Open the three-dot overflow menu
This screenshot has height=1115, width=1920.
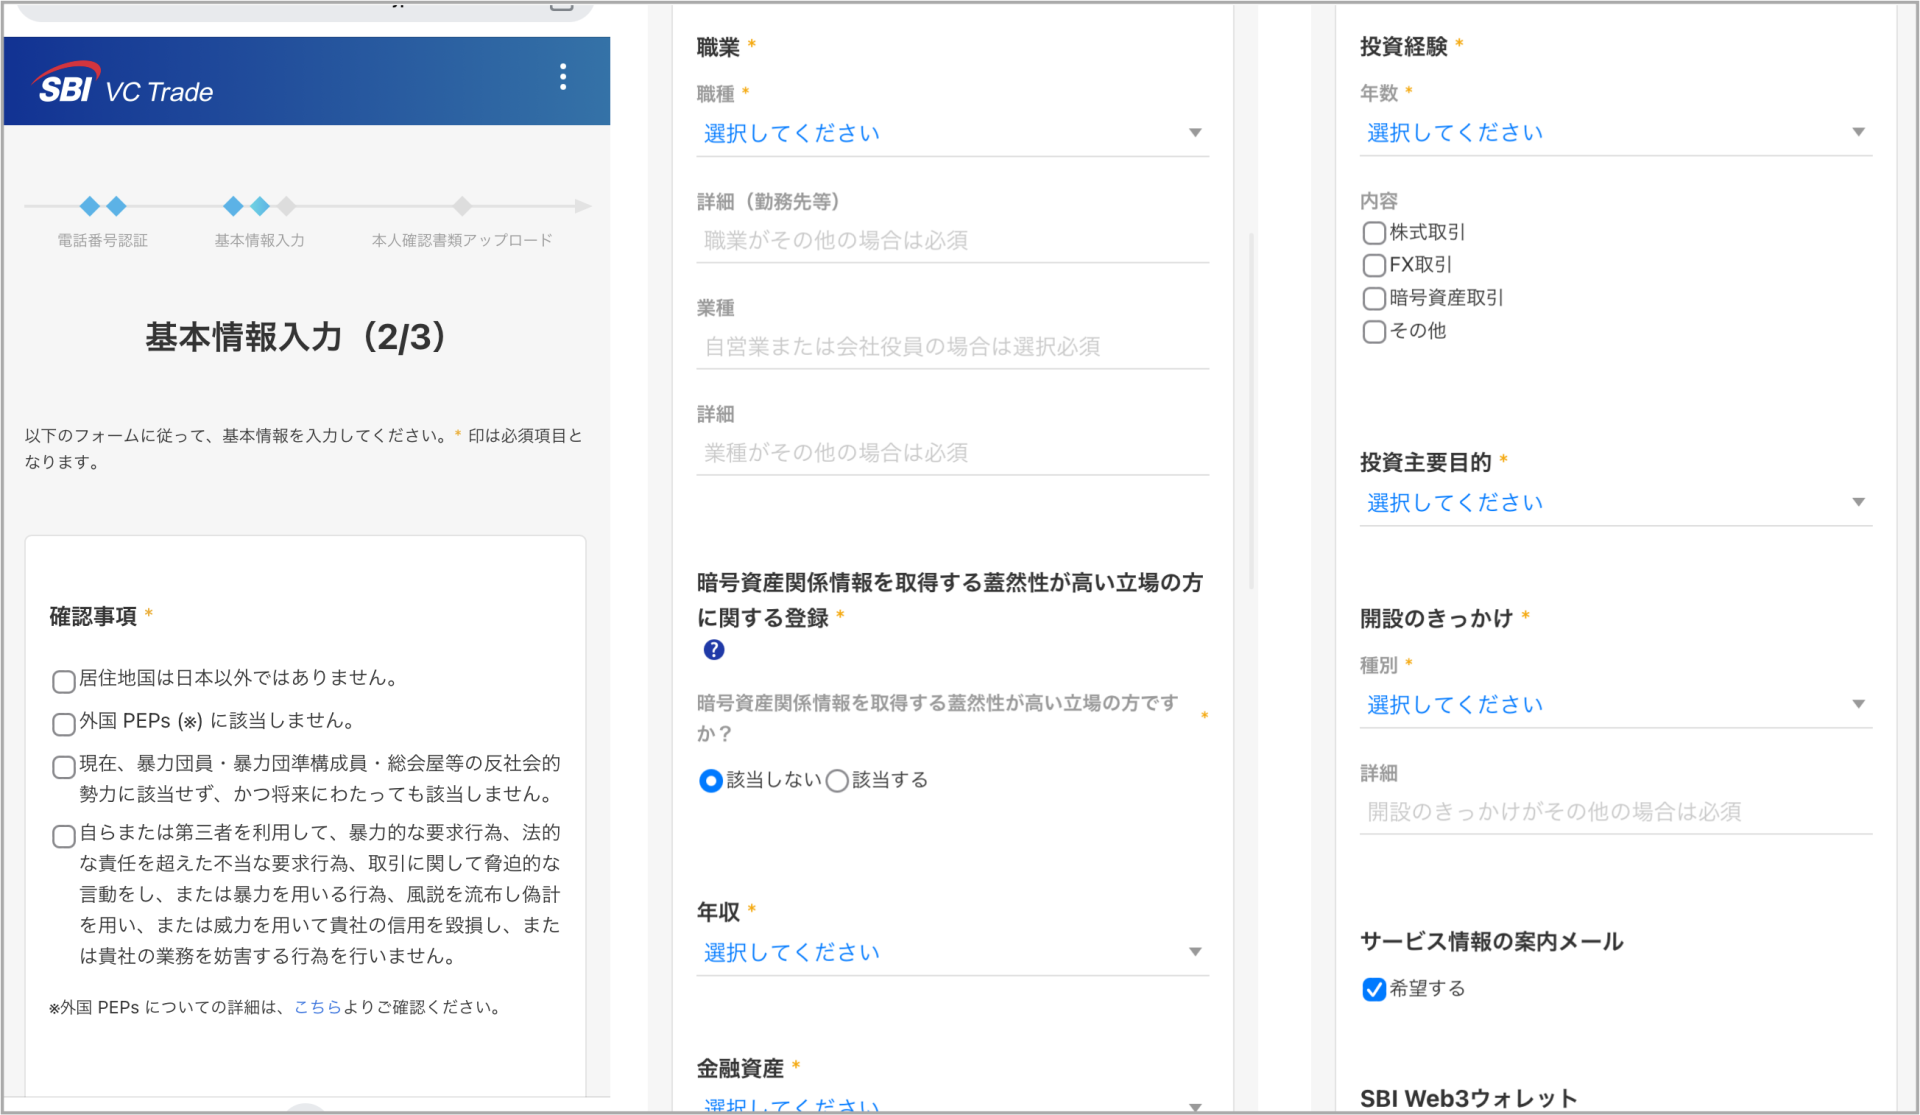(x=563, y=77)
